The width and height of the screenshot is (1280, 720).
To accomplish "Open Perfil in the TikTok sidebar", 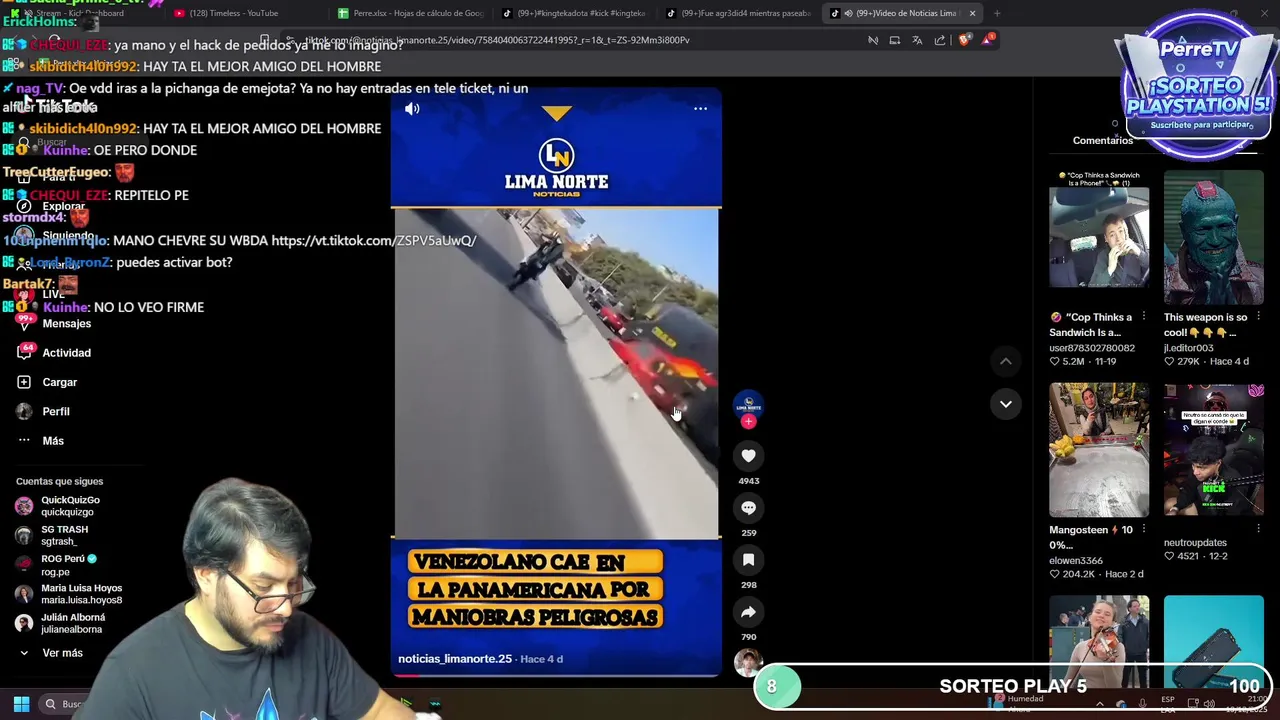I will (56, 412).
